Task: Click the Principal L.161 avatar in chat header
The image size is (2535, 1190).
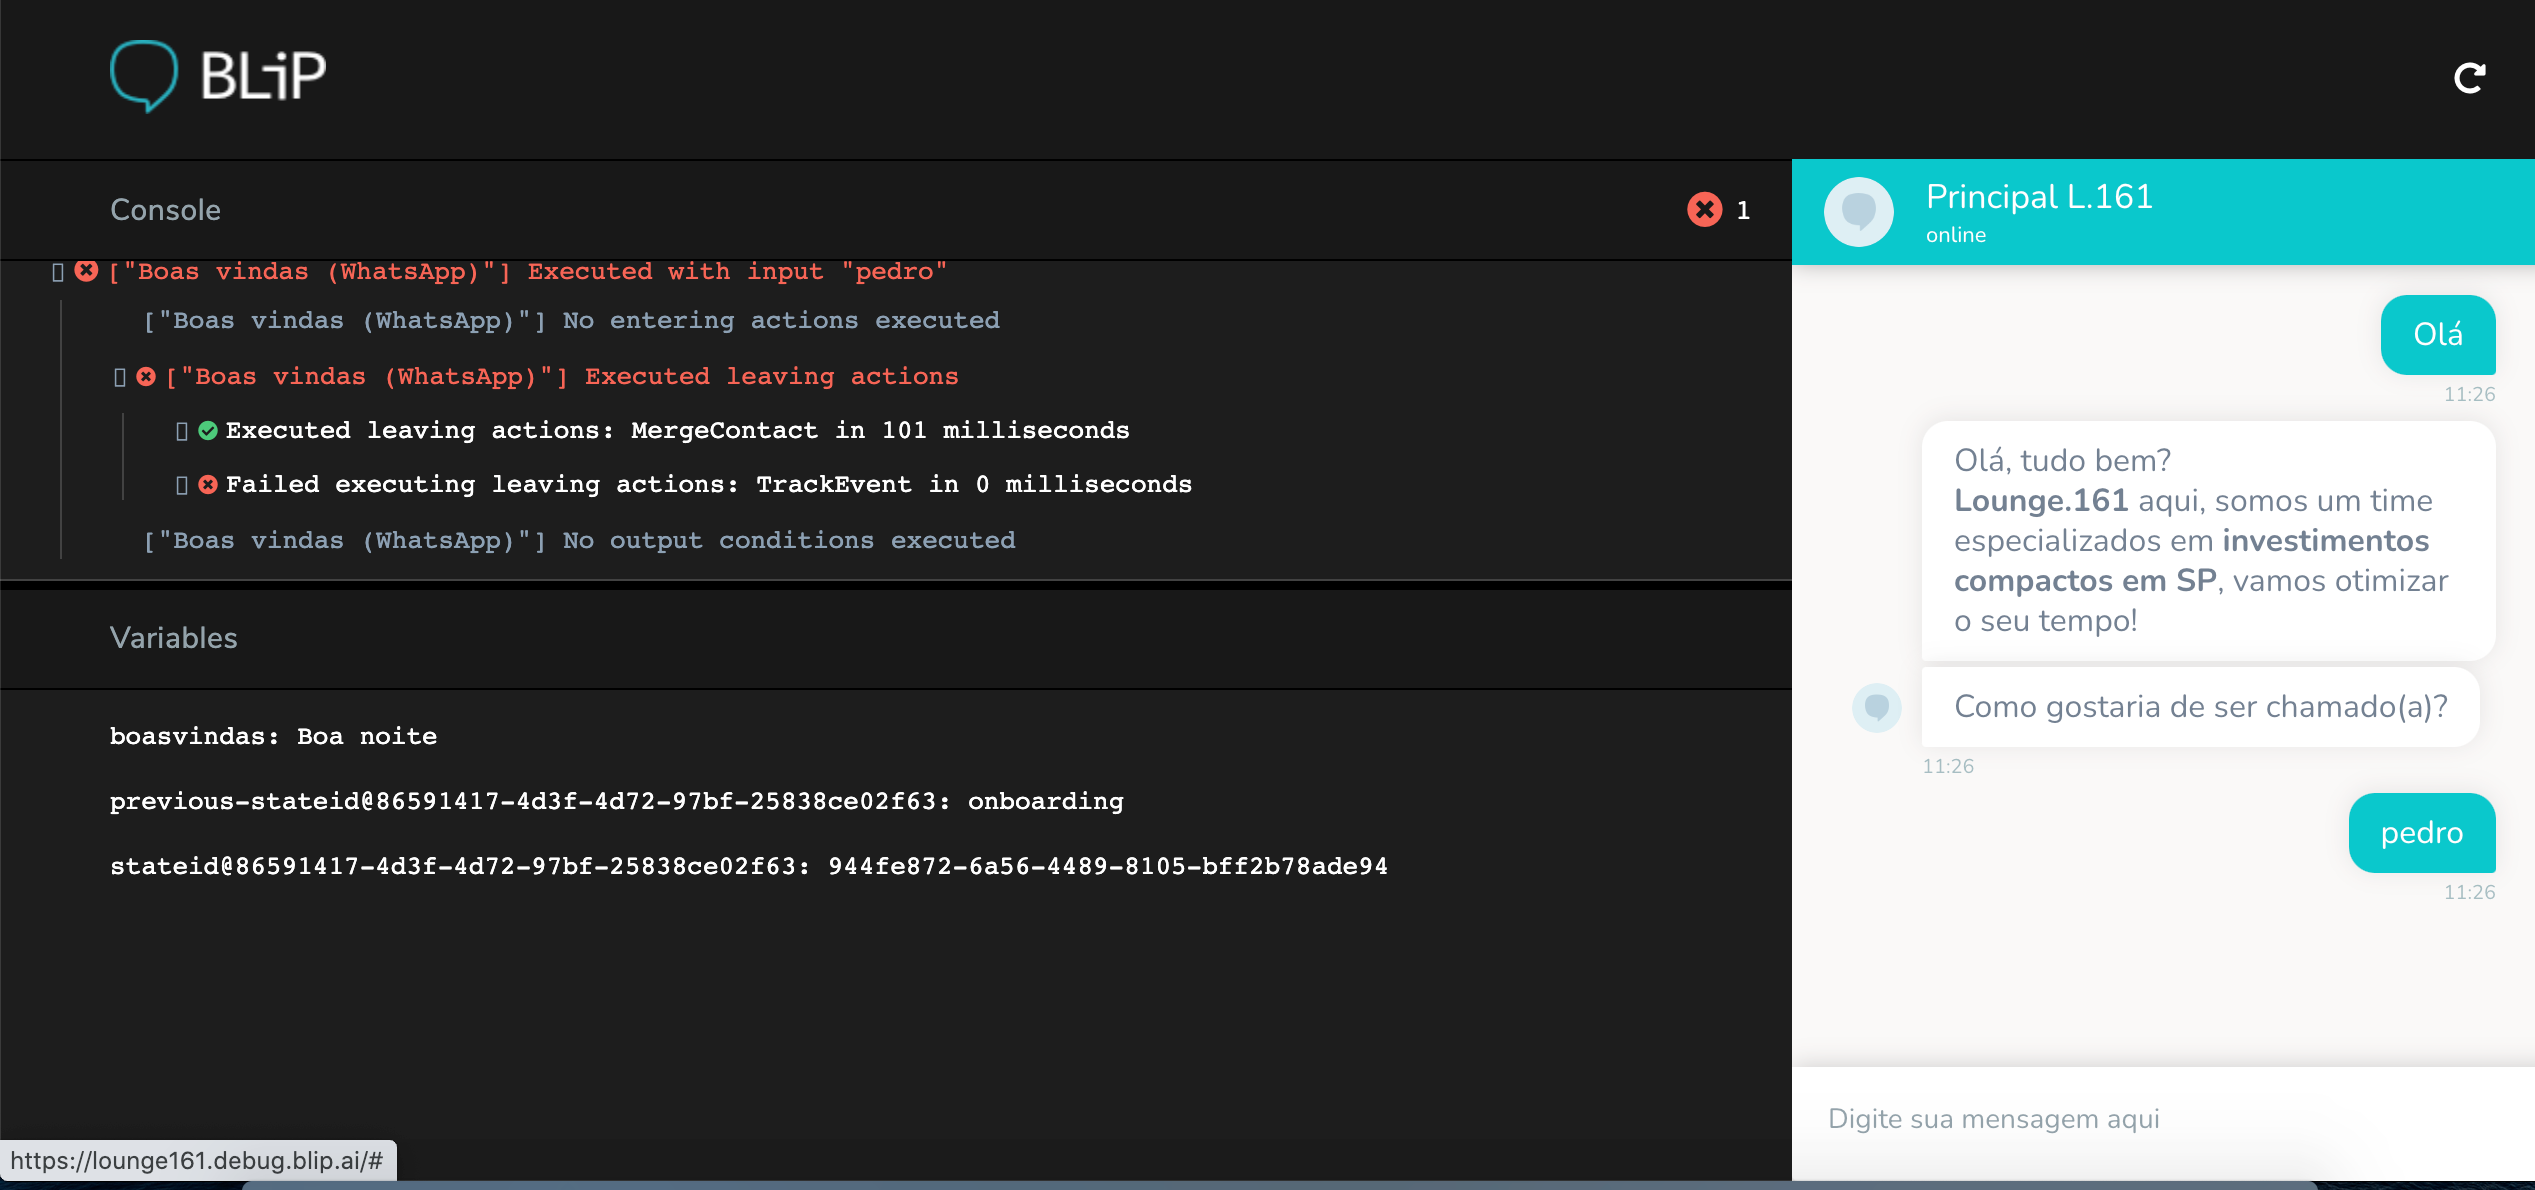Action: (x=1859, y=212)
